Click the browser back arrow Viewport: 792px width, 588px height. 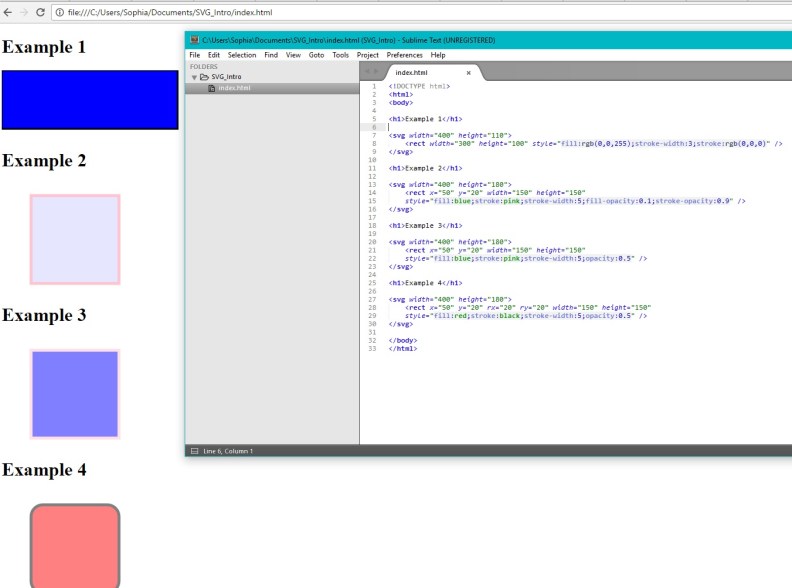(8, 12)
